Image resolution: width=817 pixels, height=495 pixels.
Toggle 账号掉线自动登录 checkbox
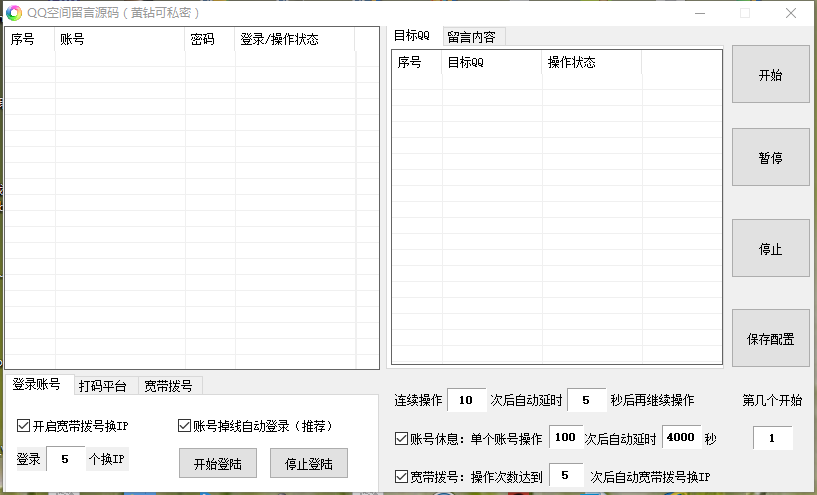(184, 426)
